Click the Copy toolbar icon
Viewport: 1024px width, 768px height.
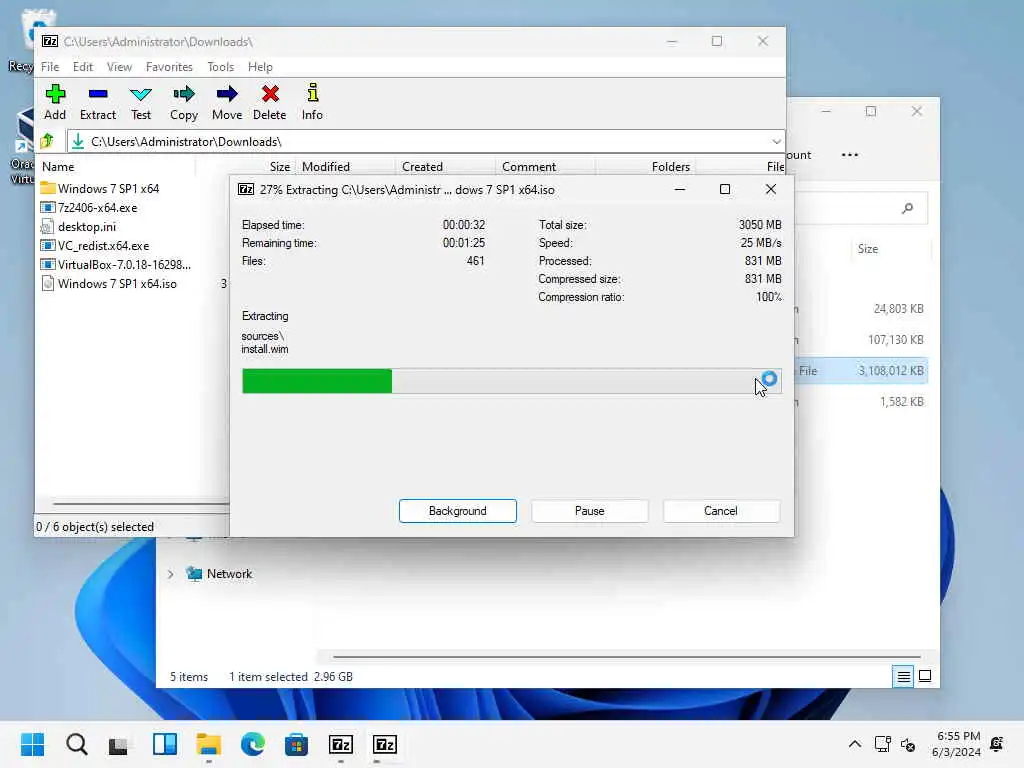(x=184, y=102)
